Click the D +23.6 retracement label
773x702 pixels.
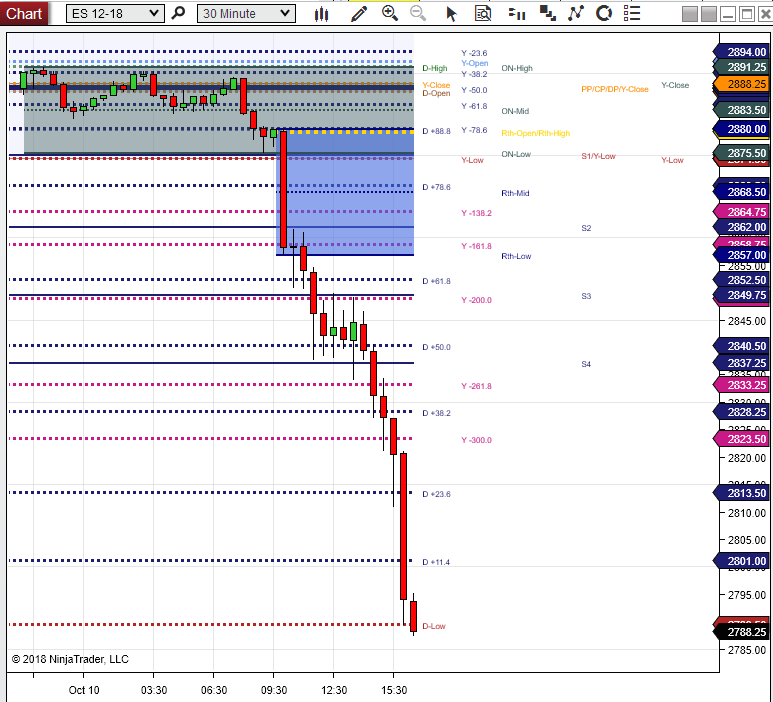(x=436, y=494)
